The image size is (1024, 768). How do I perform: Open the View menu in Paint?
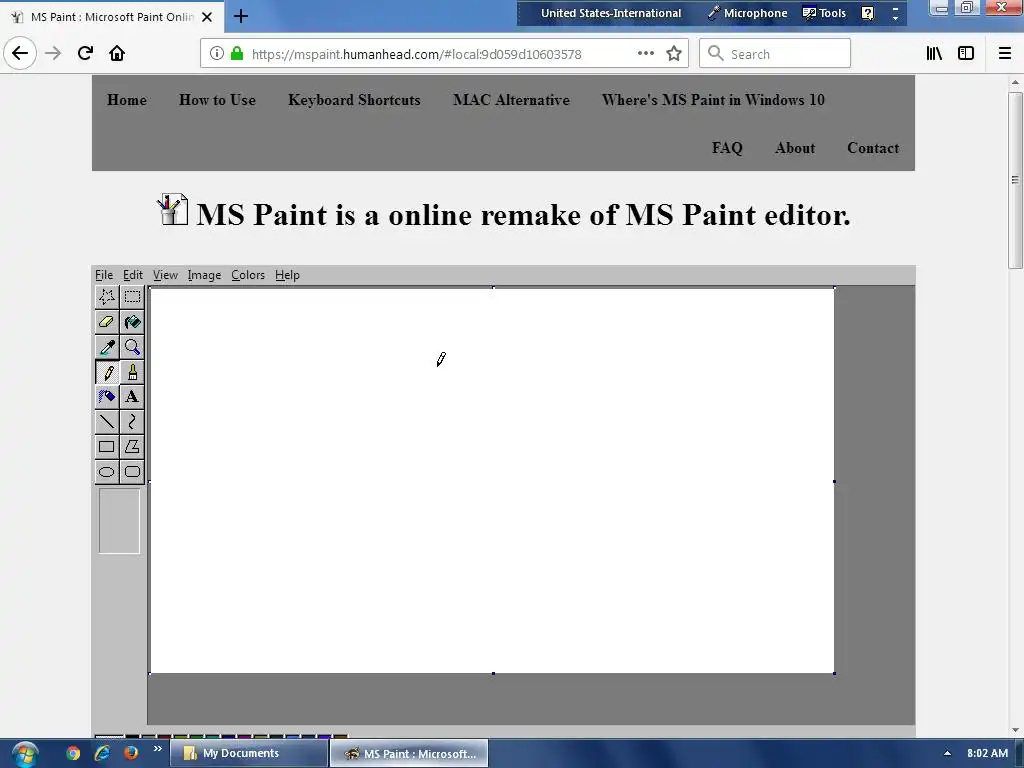165,275
